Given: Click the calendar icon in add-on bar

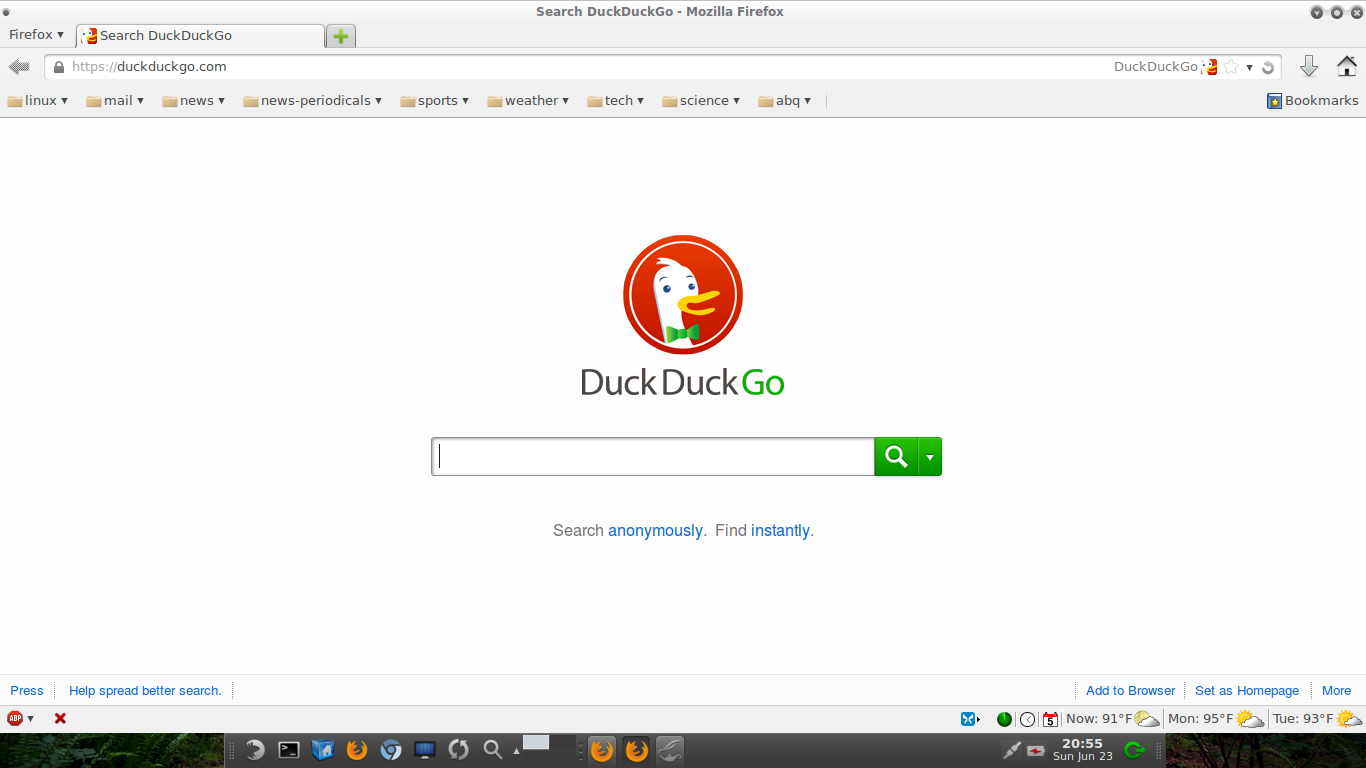Looking at the screenshot, I should click(1050, 719).
